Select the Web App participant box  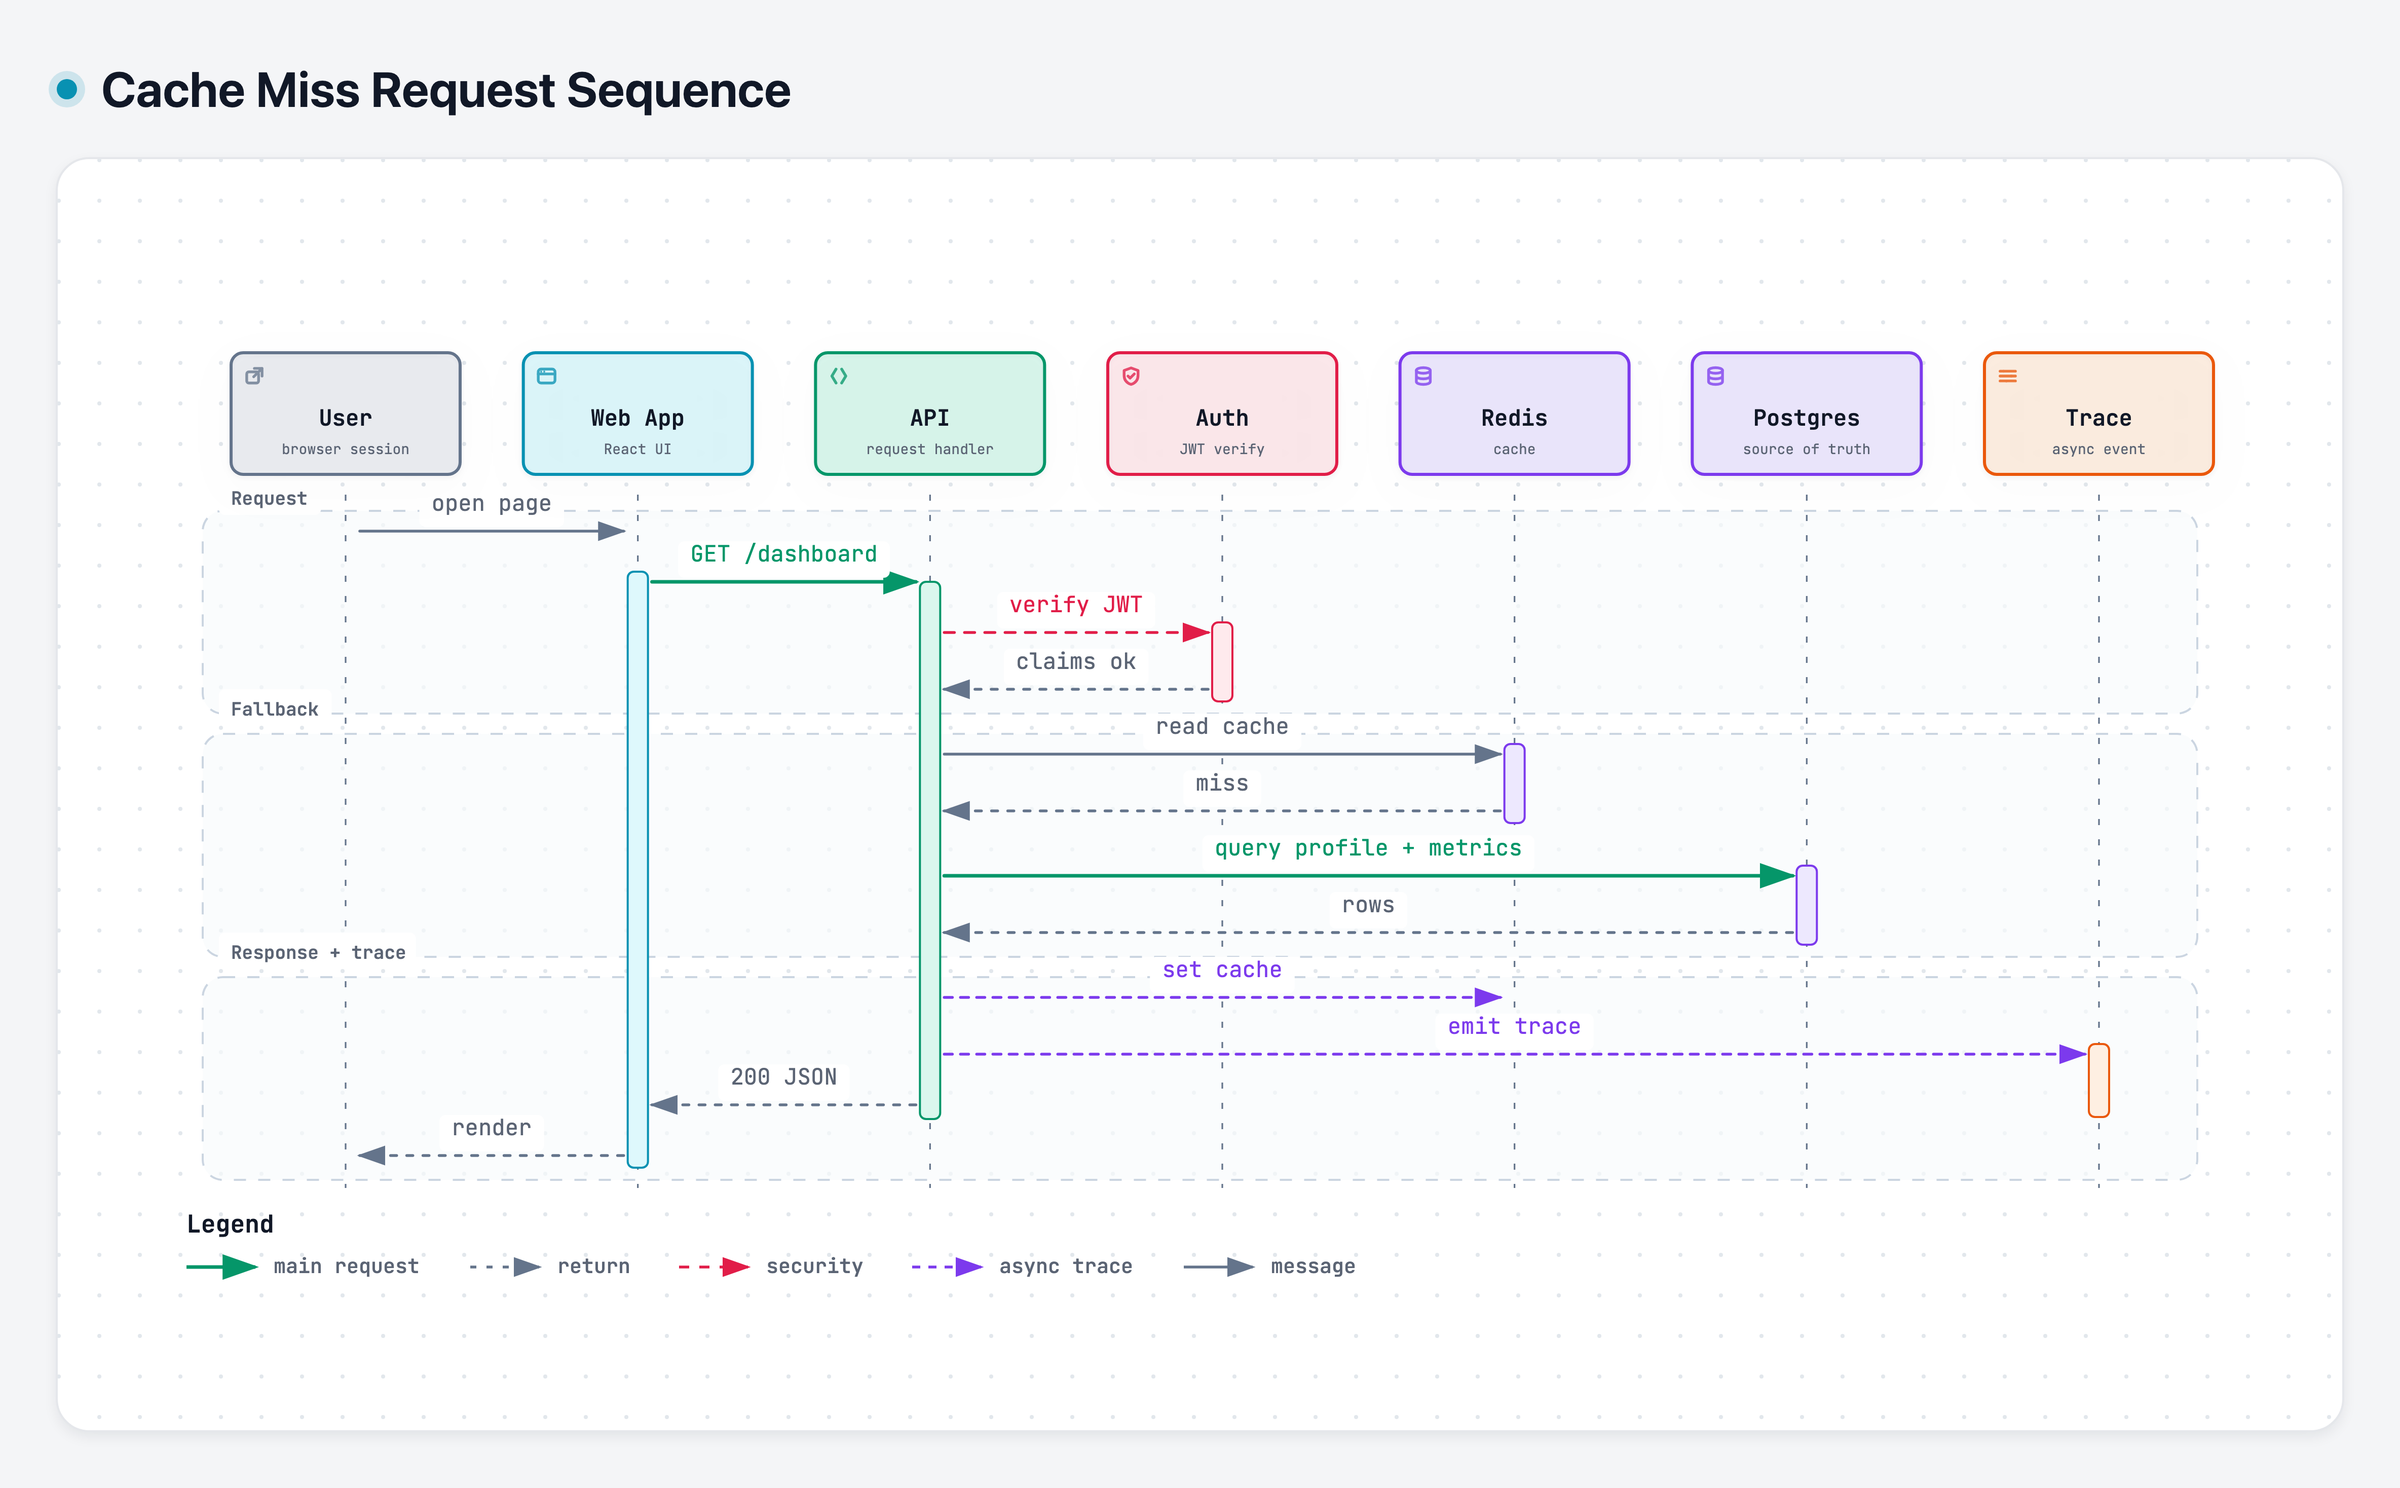pos(637,413)
